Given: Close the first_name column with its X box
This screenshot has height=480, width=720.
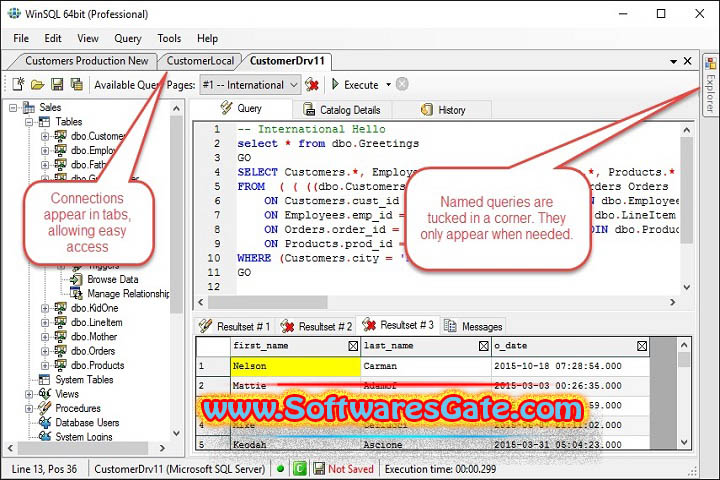Looking at the screenshot, I should click(353, 346).
